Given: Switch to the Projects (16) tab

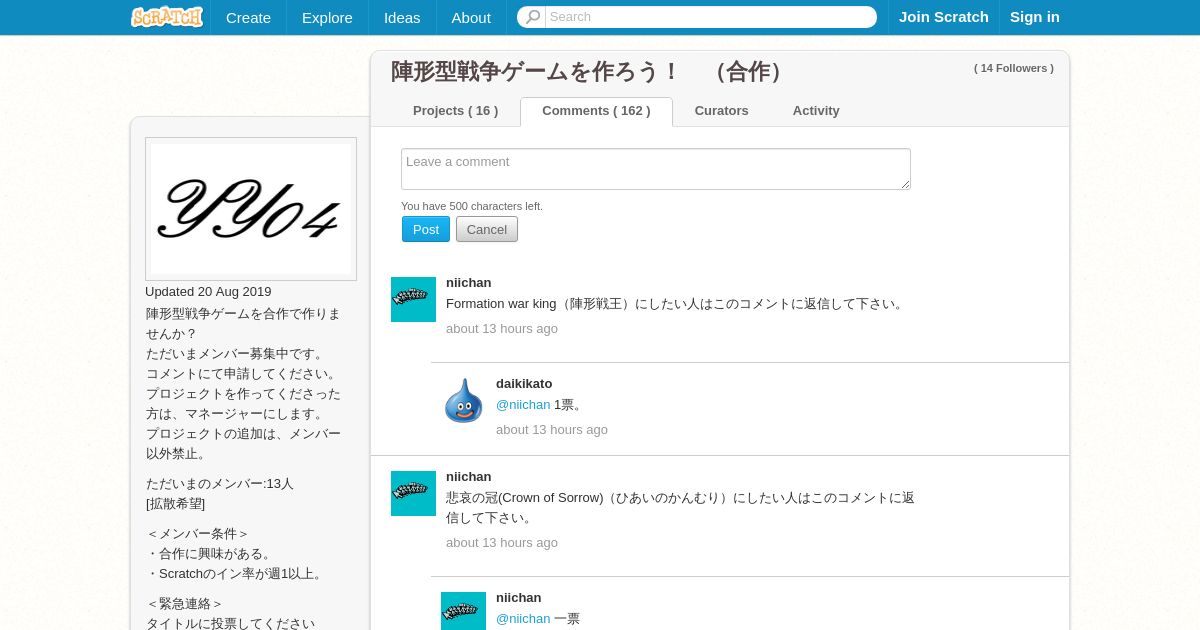Looking at the screenshot, I should point(455,111).
